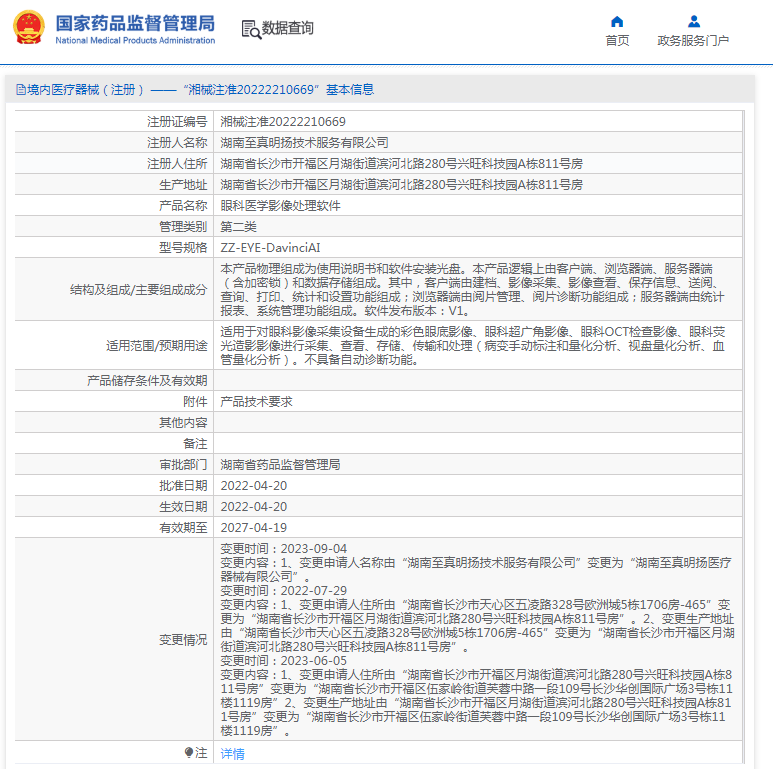
Task: Open 政务服务门户 portal
Action: click(693, 40)
